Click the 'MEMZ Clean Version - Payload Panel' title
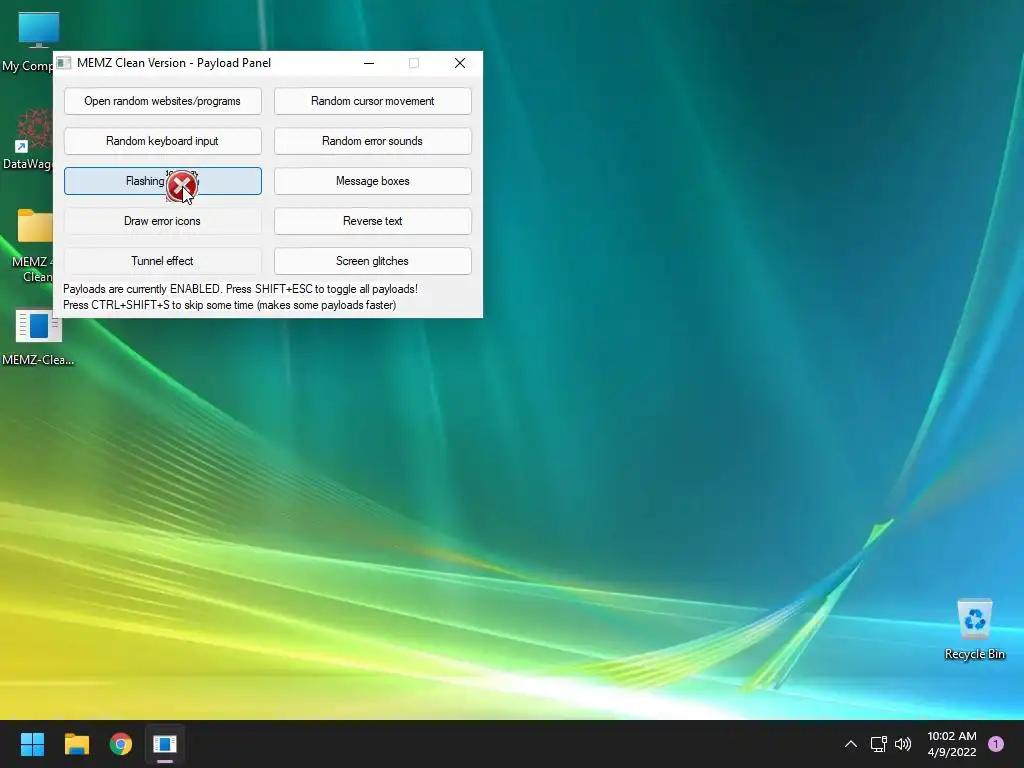The image size is (1024, 768). tap(174, 63)
